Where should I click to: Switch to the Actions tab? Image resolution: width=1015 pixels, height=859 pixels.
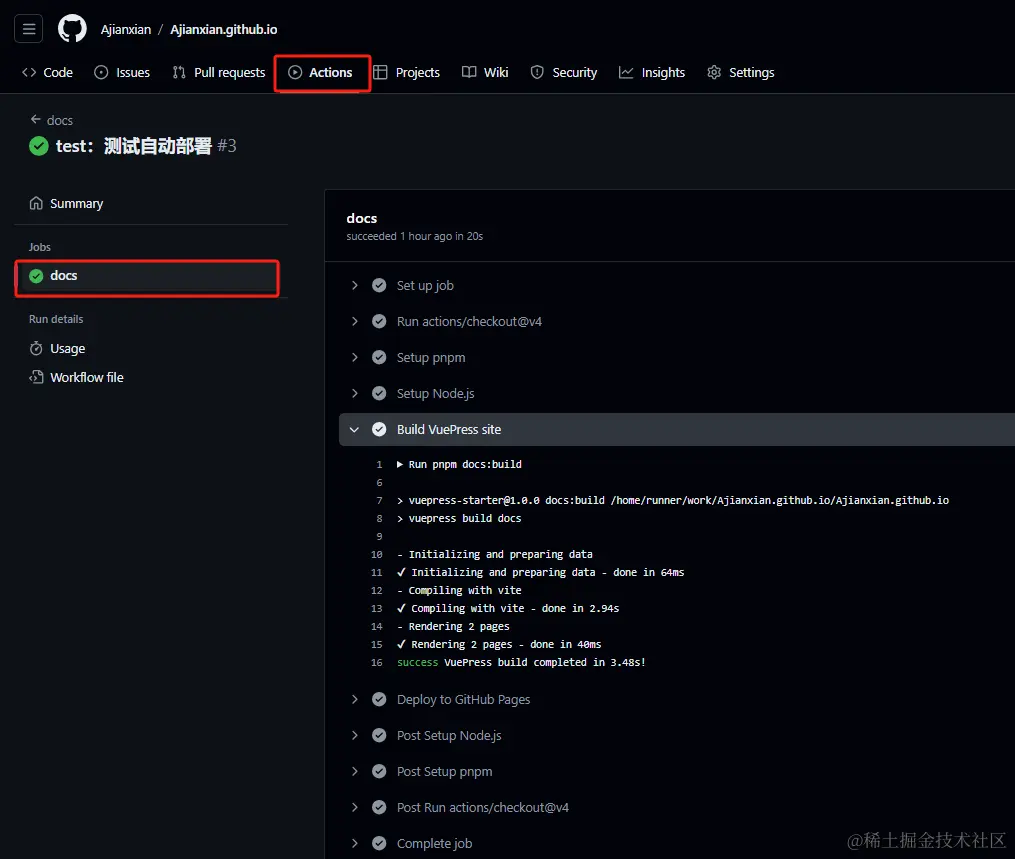pyautogui.click(x=321, y=73)
